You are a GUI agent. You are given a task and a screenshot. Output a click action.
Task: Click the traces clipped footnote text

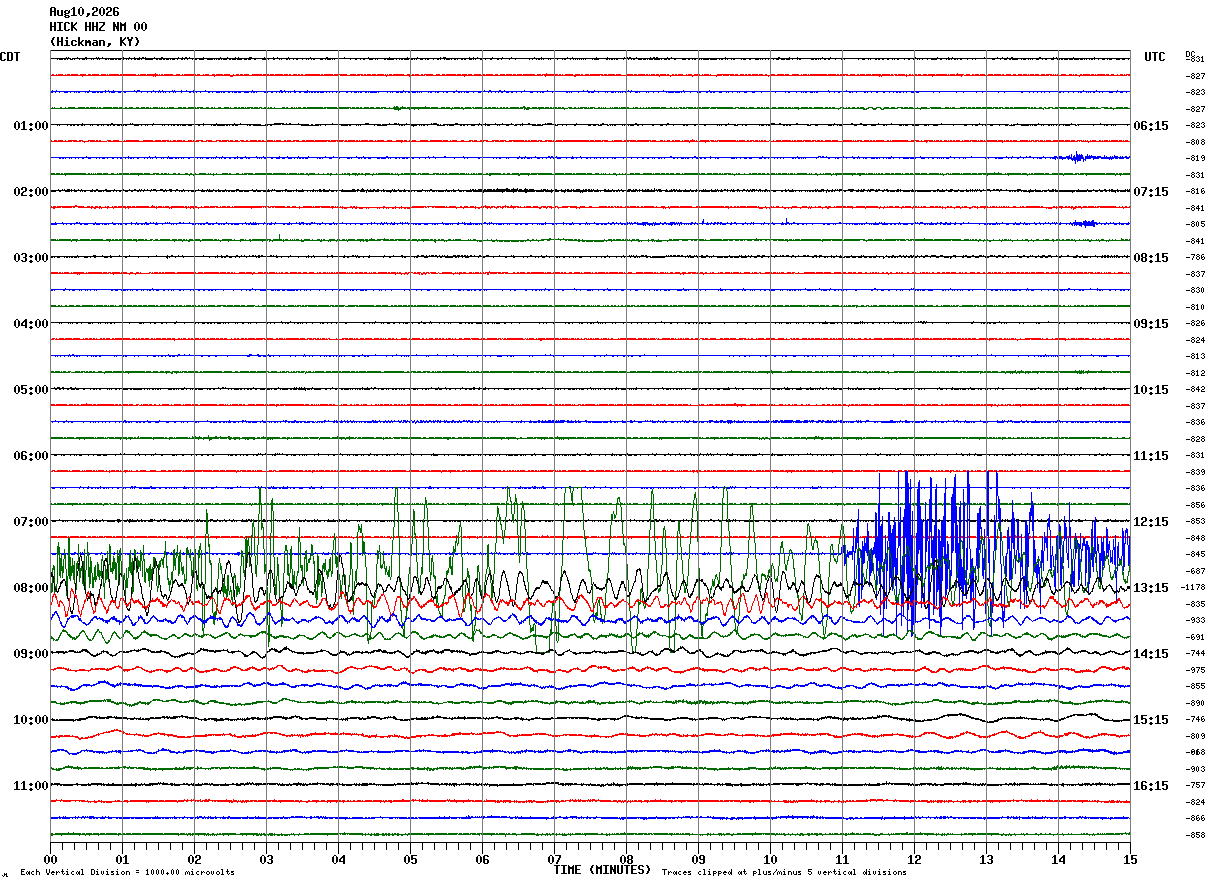(x=784, y=873)
